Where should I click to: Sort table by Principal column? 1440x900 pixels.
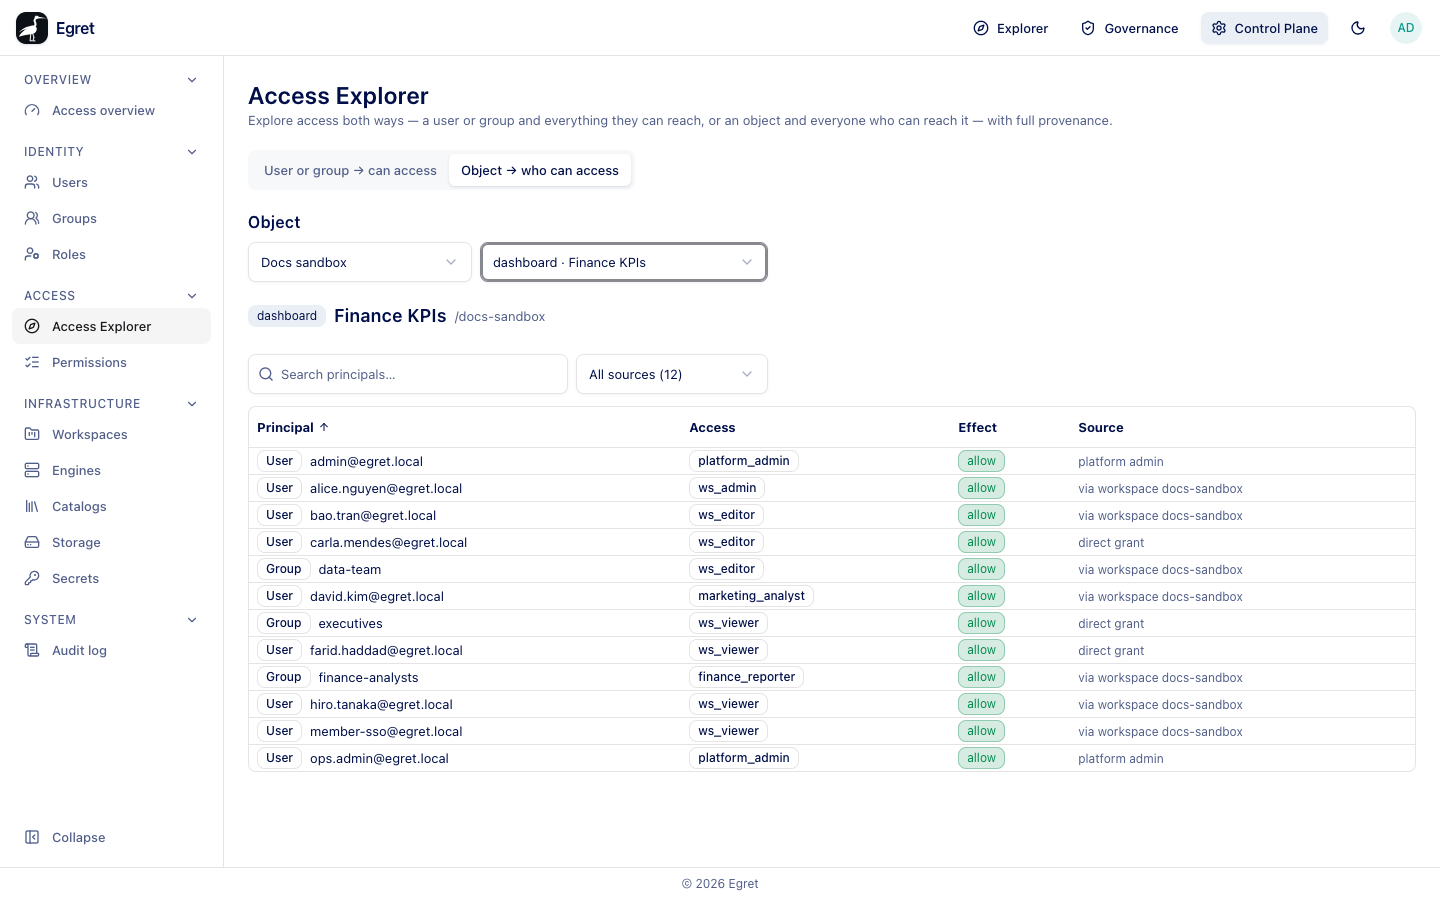click(x=293, y=428)
